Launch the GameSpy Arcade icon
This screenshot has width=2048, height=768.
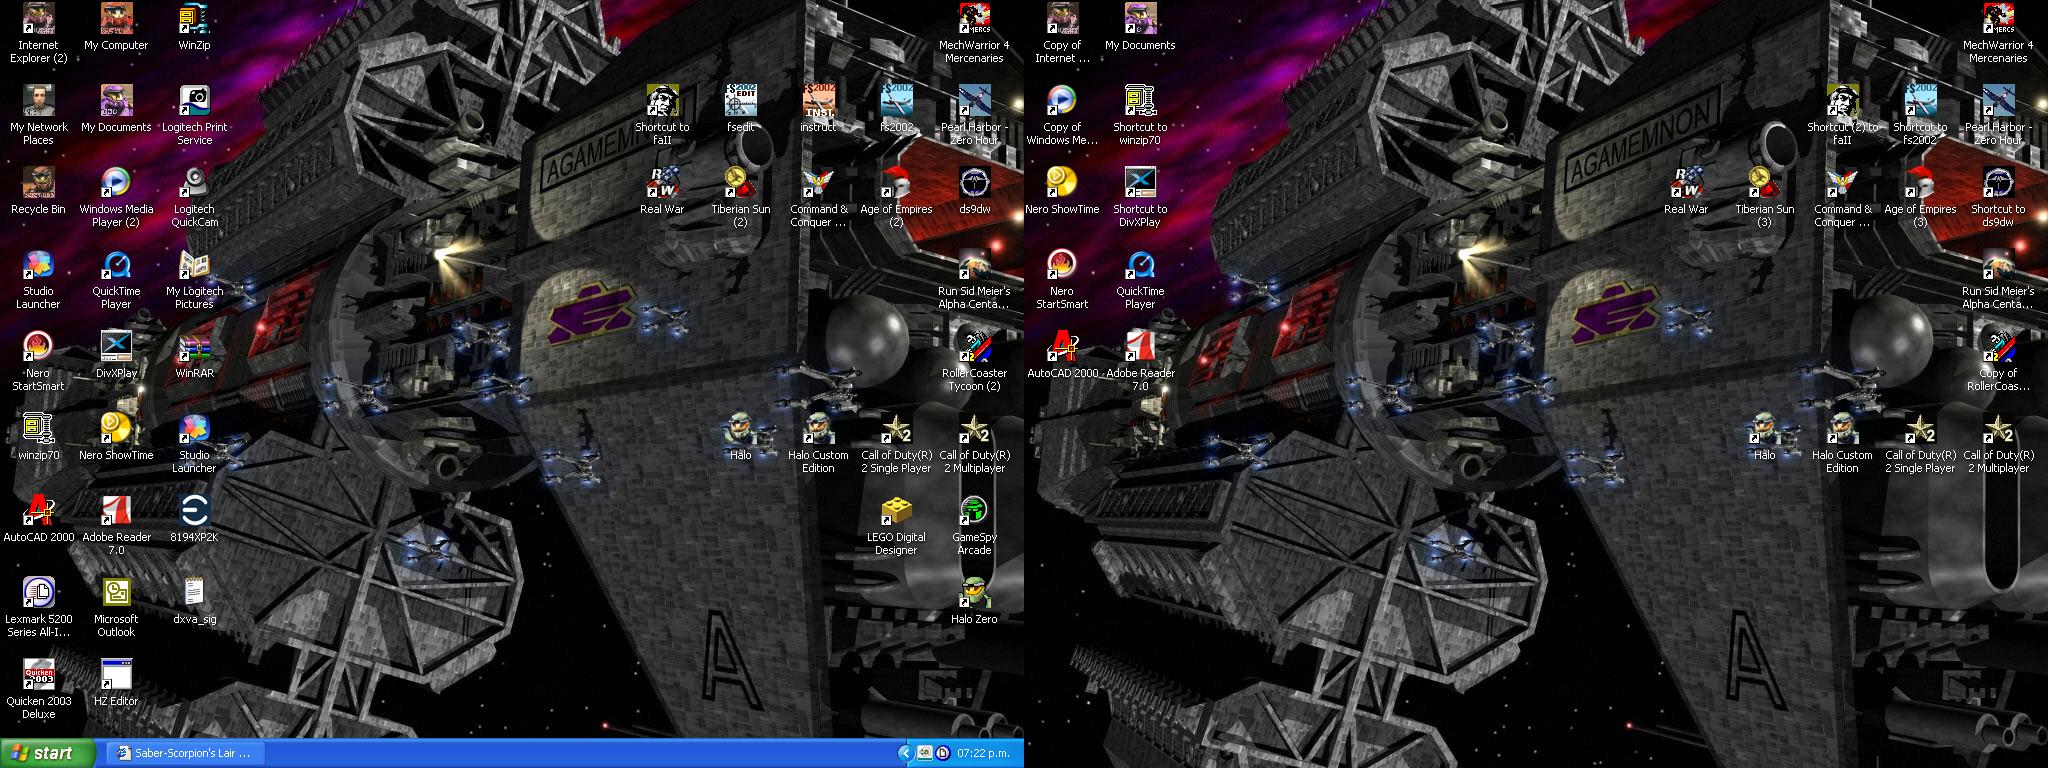click(x=974, y=526)
